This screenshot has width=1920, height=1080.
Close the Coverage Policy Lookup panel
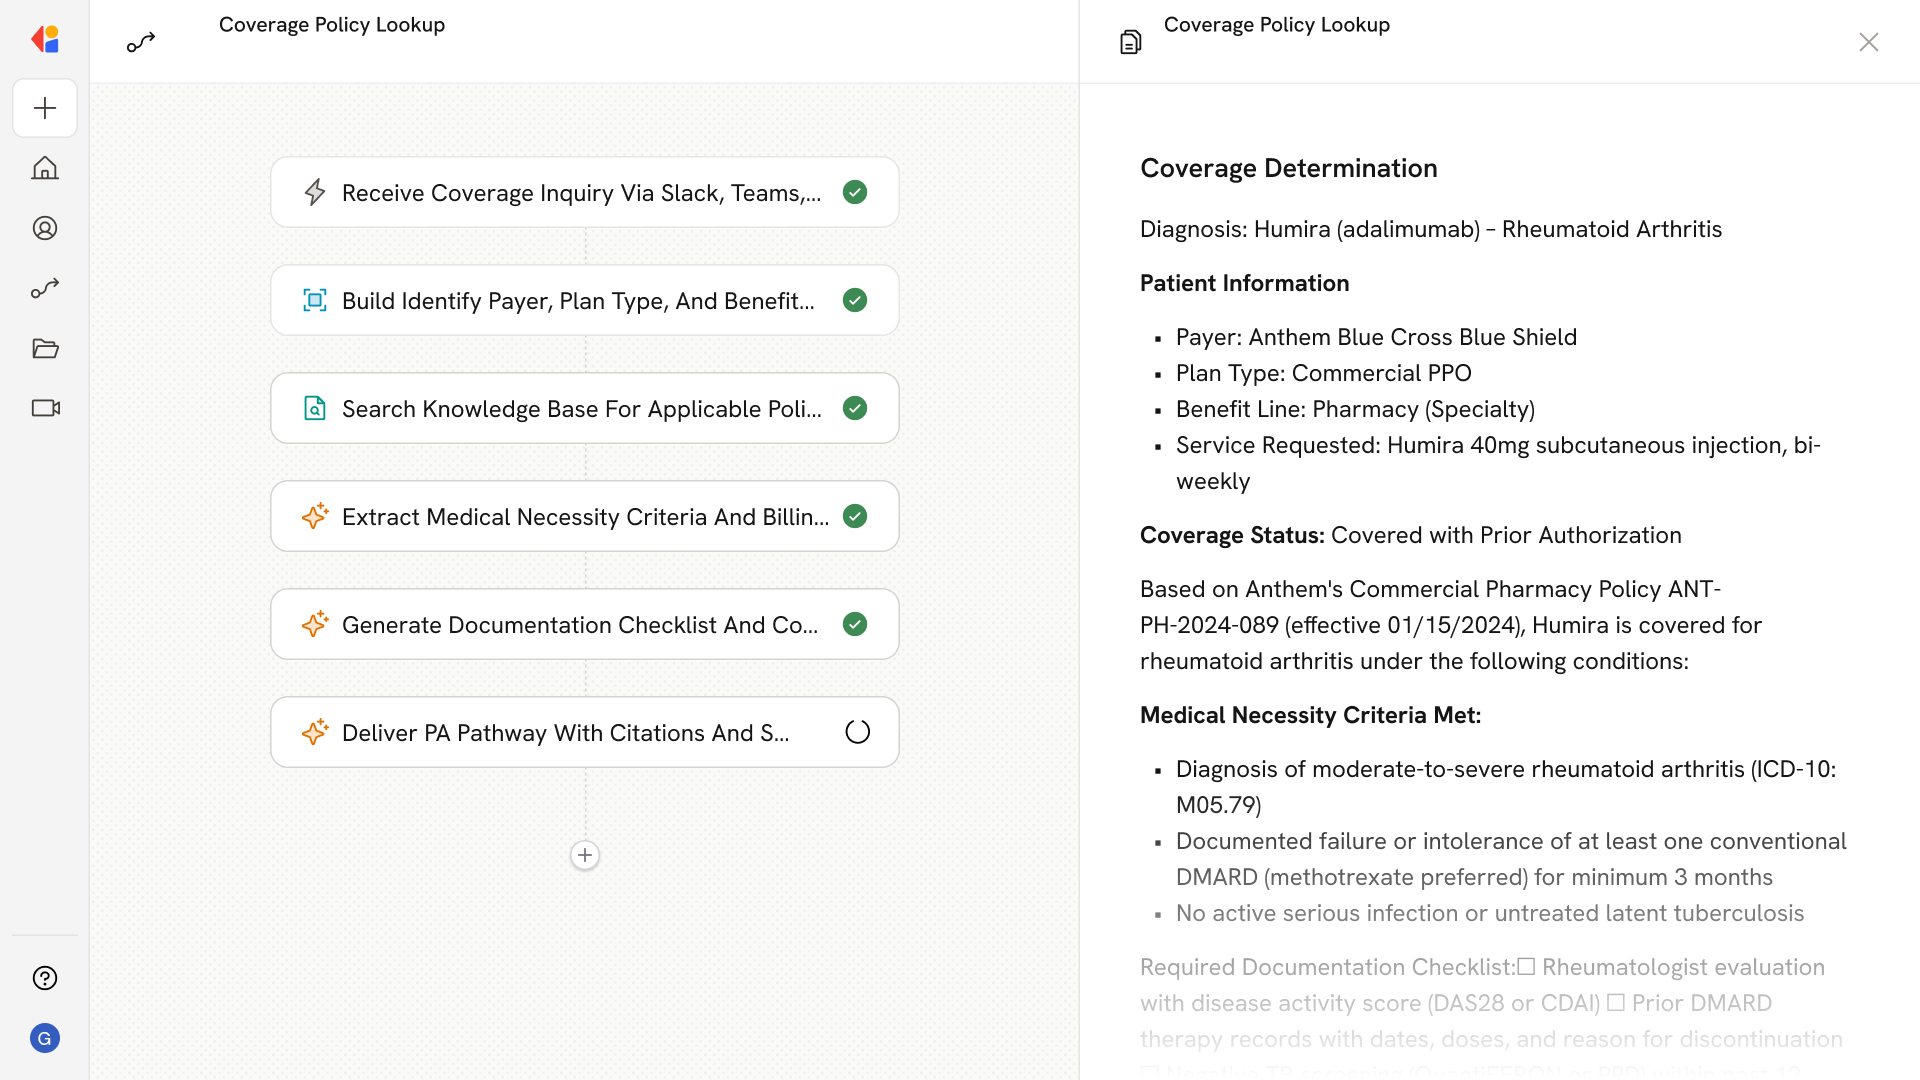(x=1868, y=42)
